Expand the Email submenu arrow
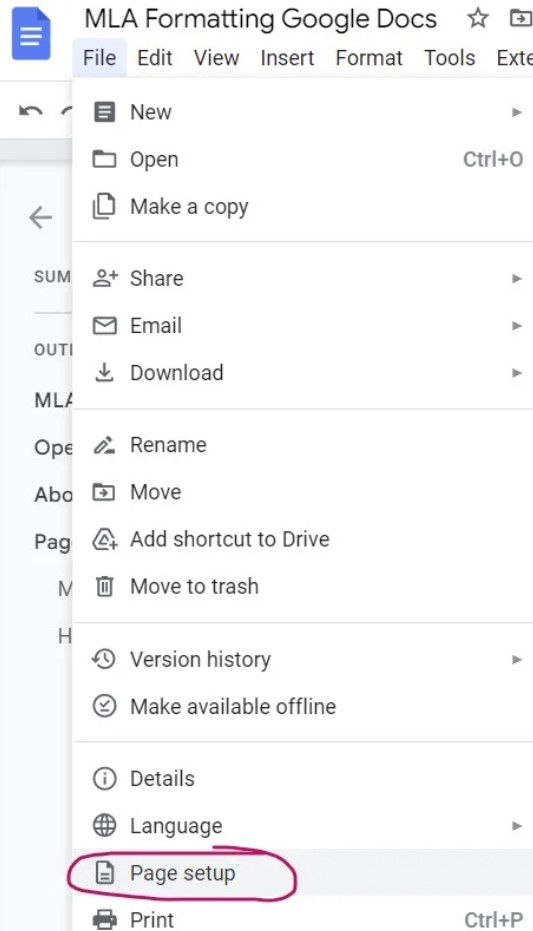Screen dimensions: 533x931 coord(517,325)
